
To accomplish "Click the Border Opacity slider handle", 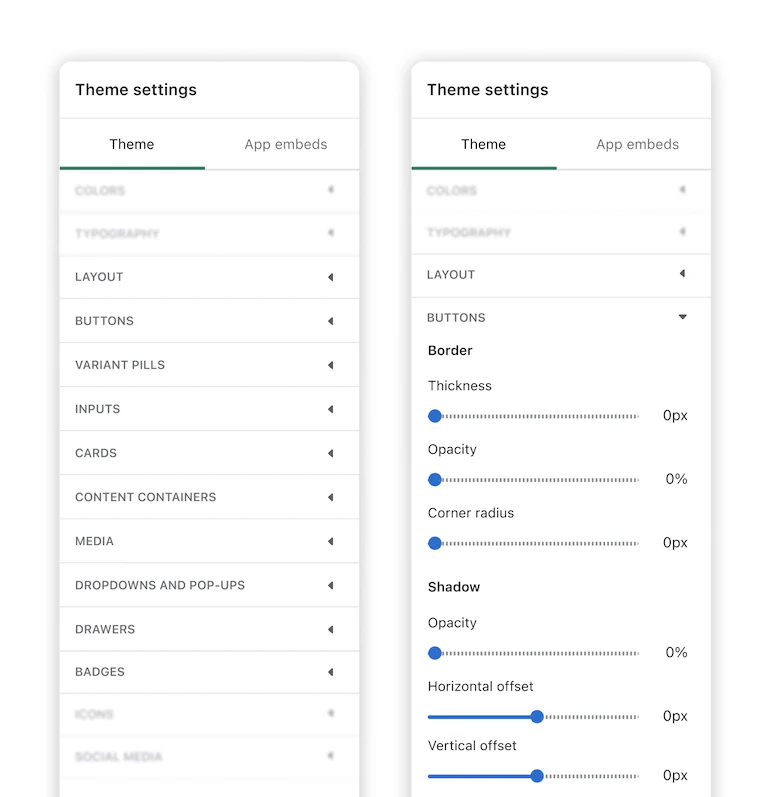I will pyautogui.click(x=435, y=480).
